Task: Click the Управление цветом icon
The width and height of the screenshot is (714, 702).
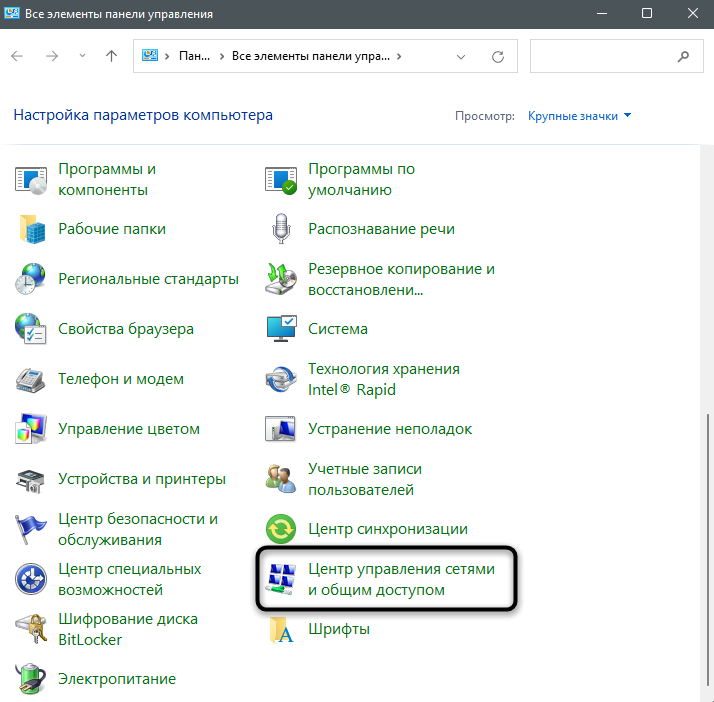Action: 31,429
